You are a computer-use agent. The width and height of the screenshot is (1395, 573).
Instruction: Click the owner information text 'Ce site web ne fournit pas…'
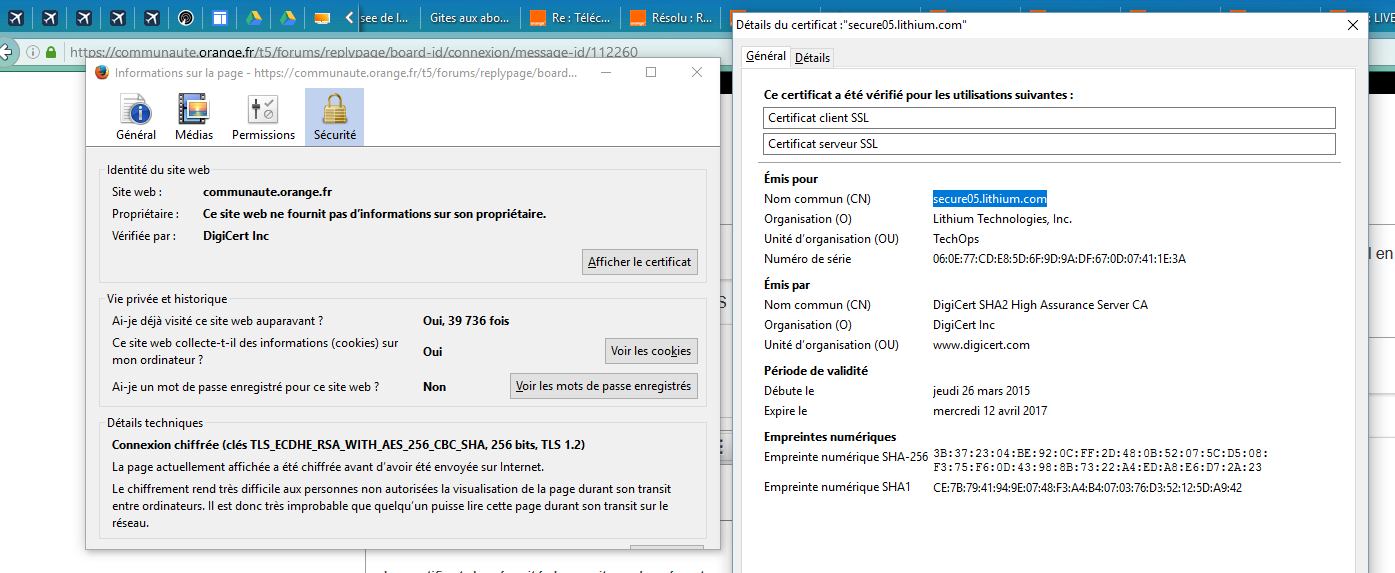(374, 214)
